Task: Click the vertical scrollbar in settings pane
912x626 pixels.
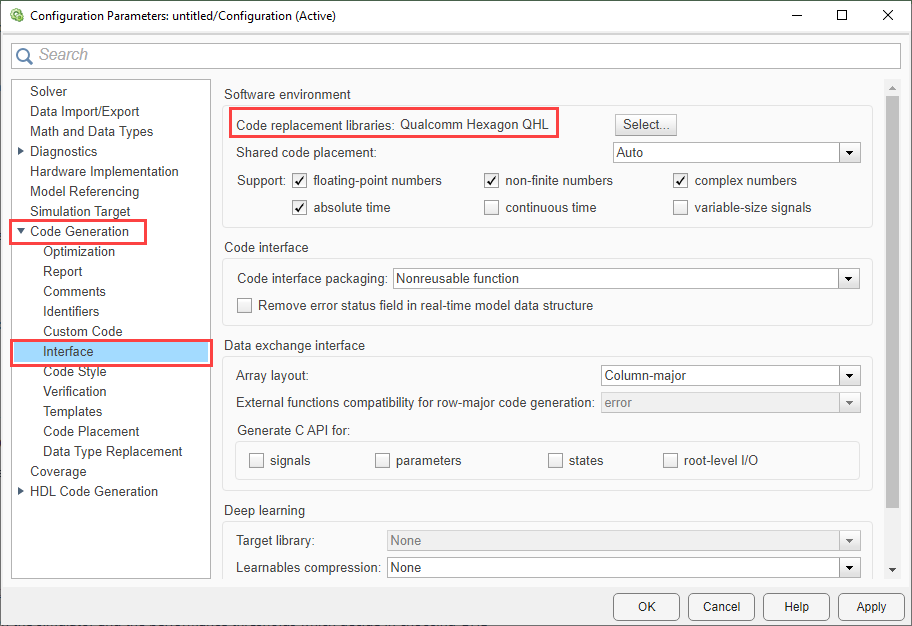Action: pos(893,300)
